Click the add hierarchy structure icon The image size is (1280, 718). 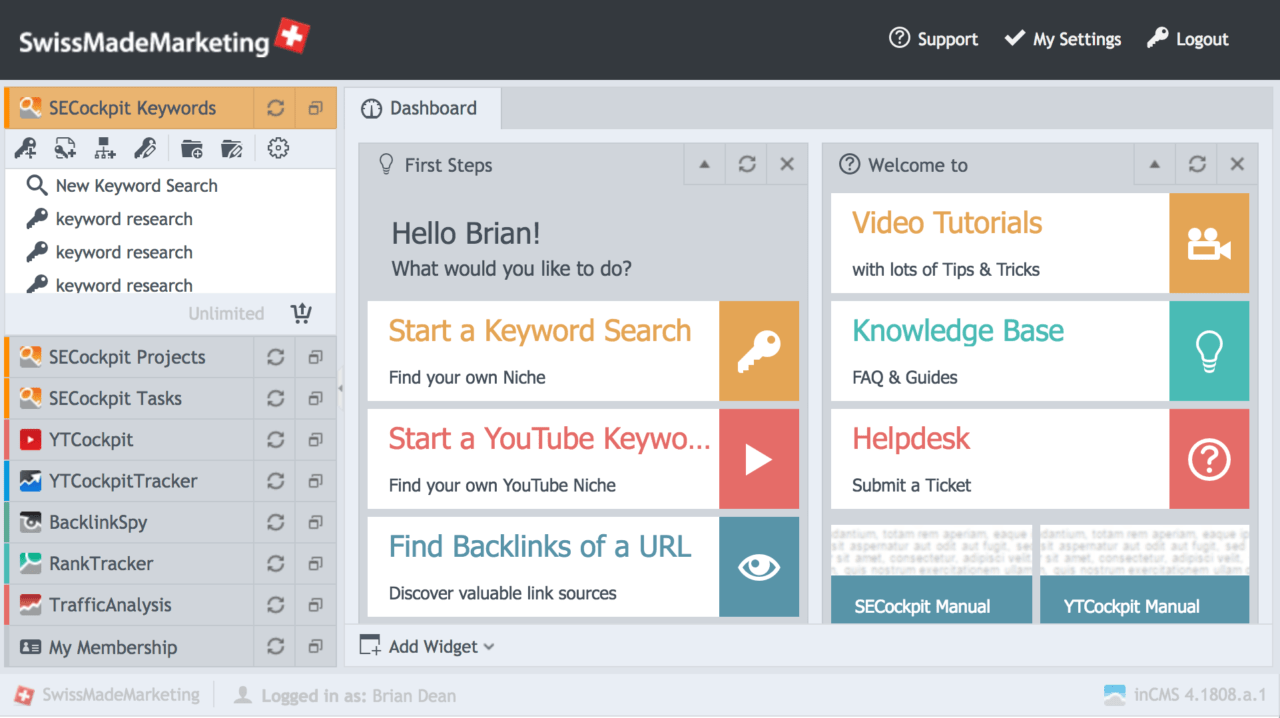click(105, 149)
